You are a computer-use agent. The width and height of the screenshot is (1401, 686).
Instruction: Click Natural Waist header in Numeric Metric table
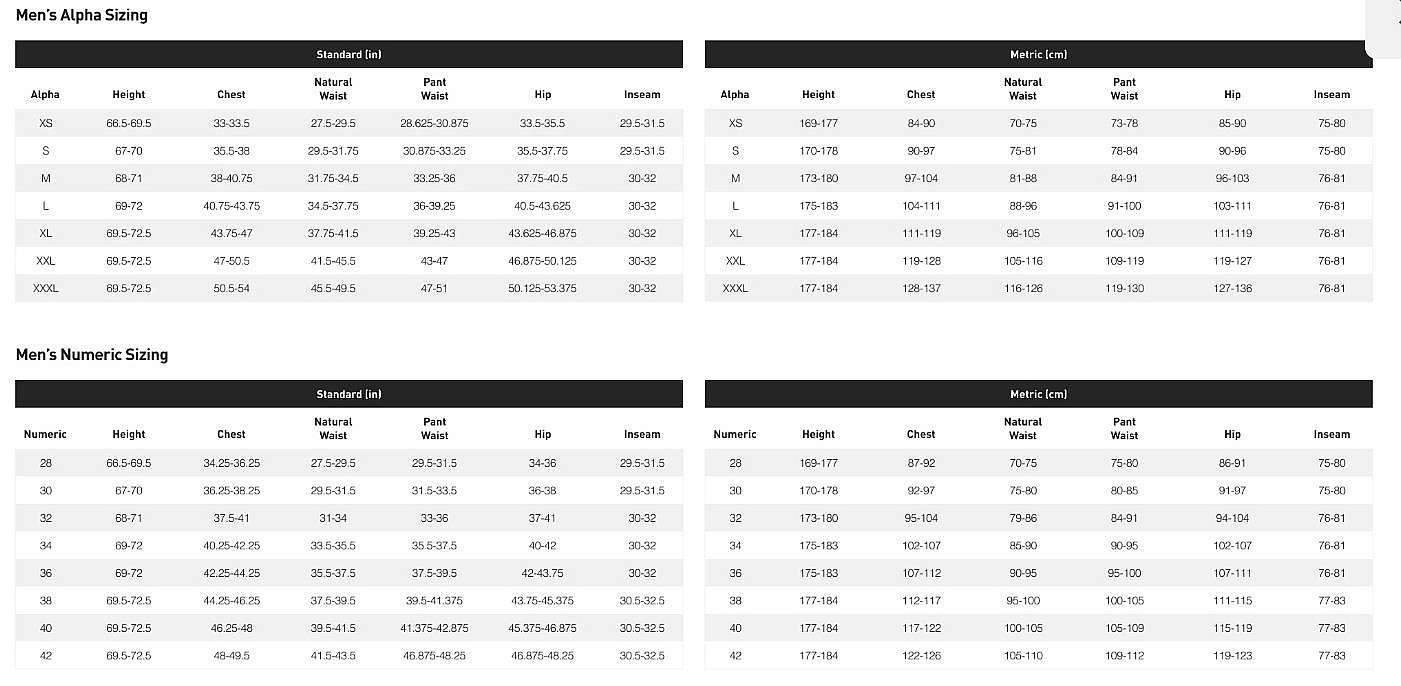tap(1022, 429)
